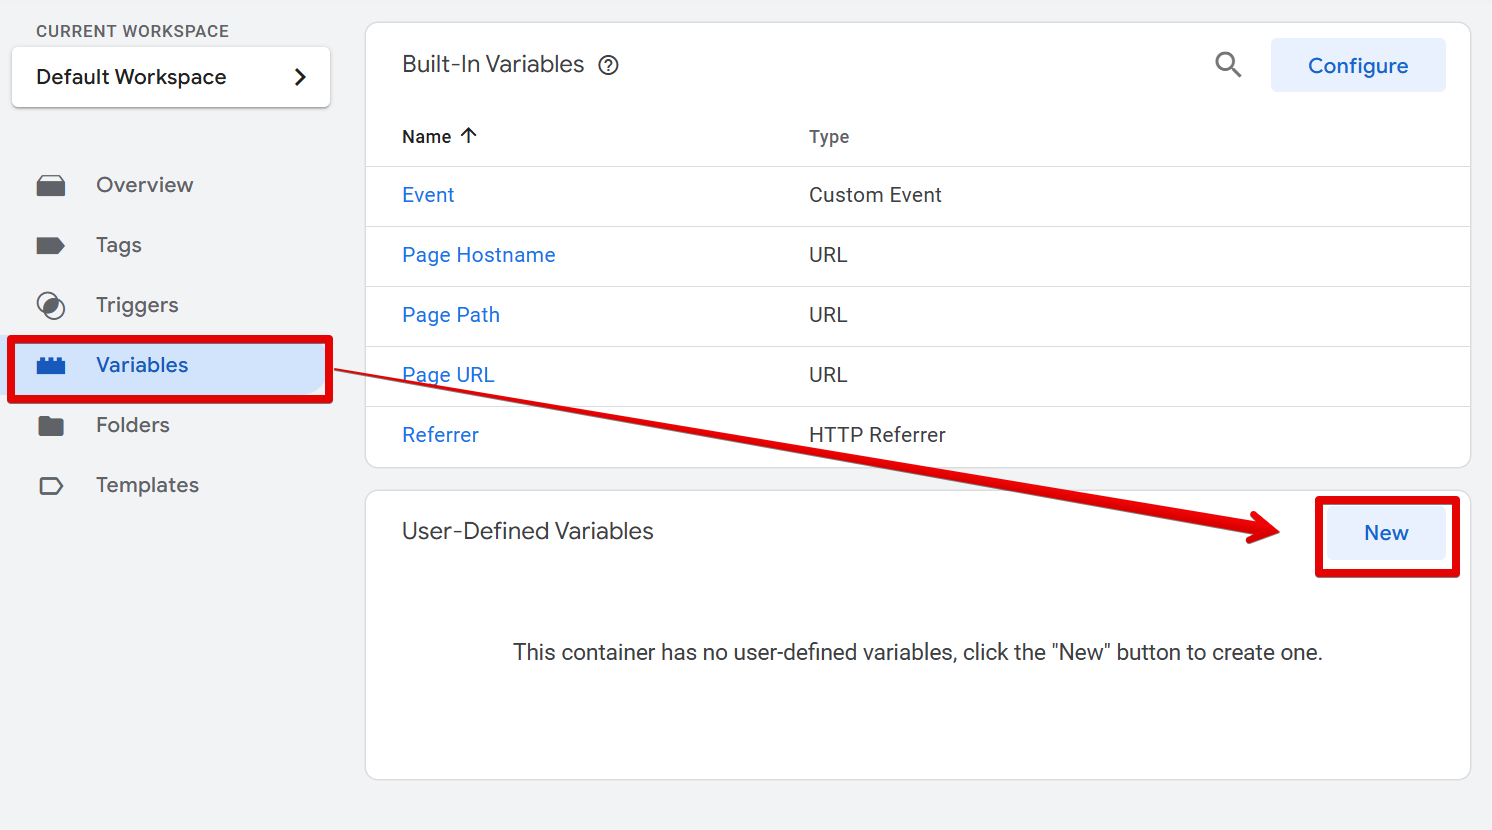Open the Page Path variable

coord(451,314)
